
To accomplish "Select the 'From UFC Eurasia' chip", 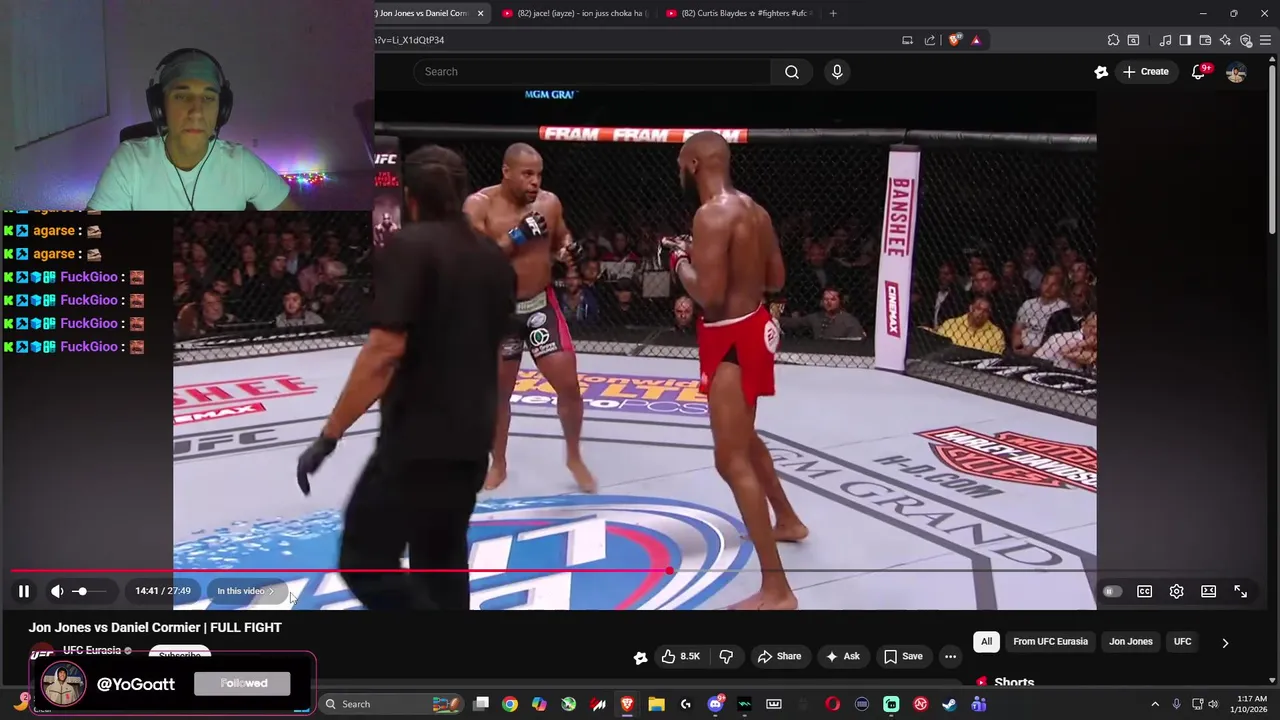I will point(1050,642).
